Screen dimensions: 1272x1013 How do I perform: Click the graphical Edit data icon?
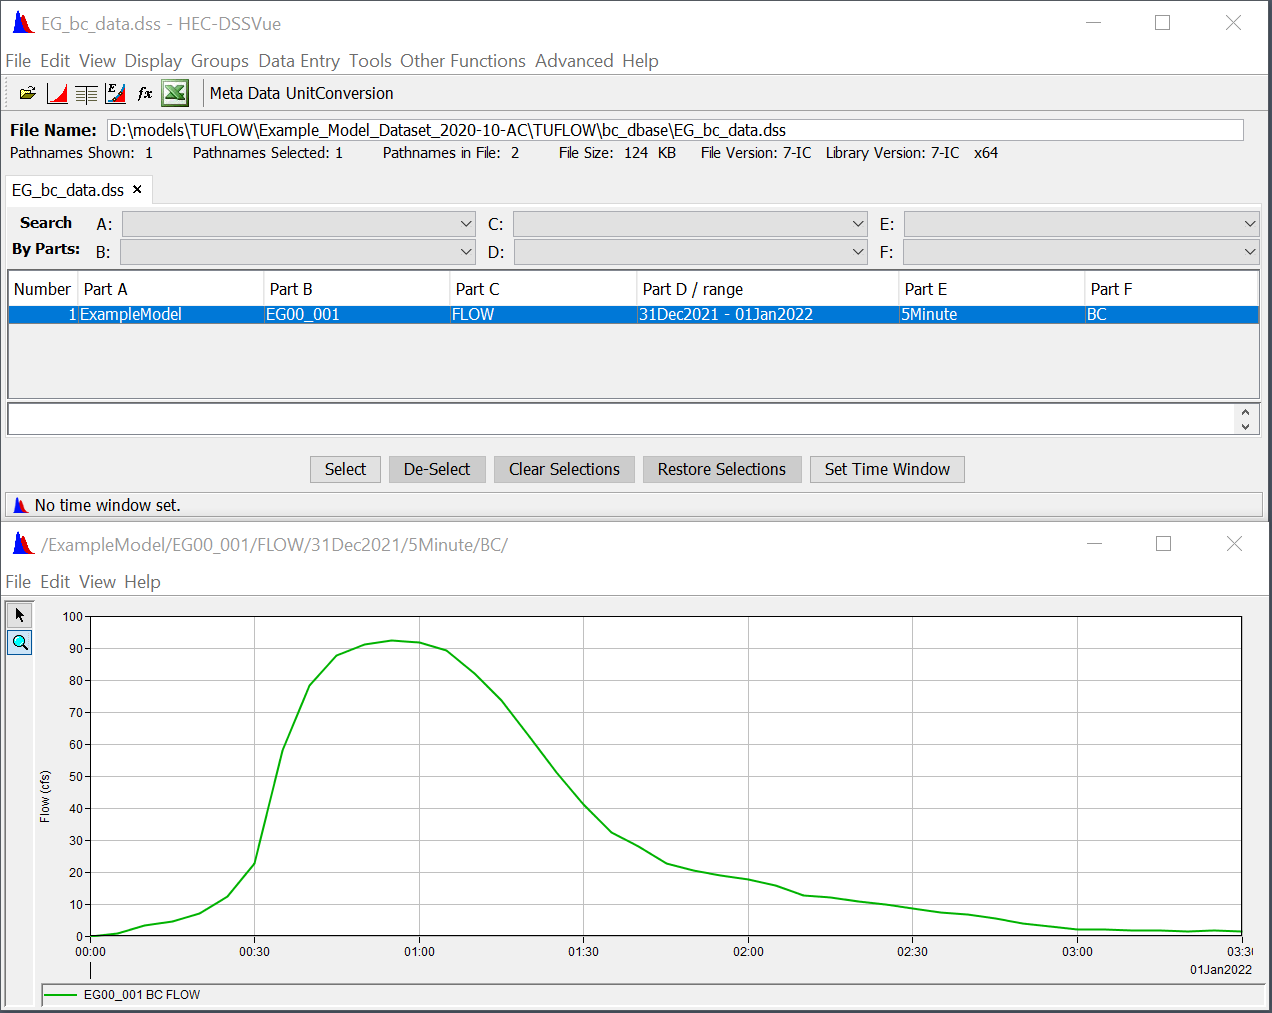point(116,93)
